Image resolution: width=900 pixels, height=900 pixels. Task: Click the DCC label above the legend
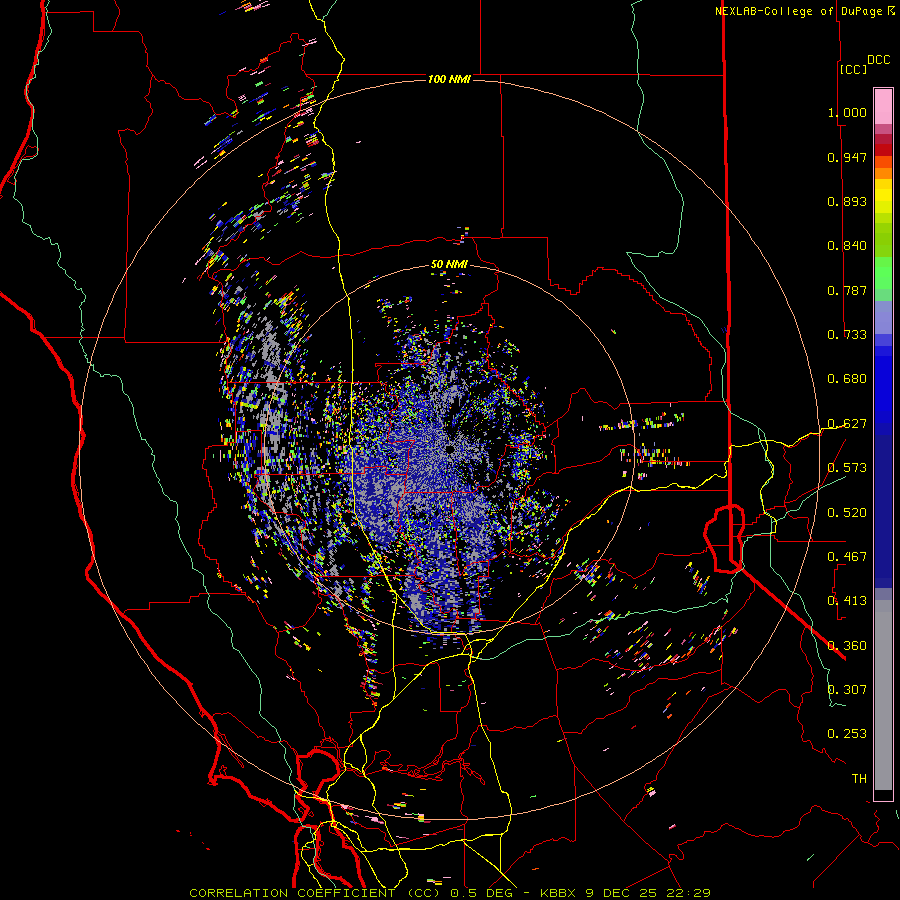[x=878, y=60]
